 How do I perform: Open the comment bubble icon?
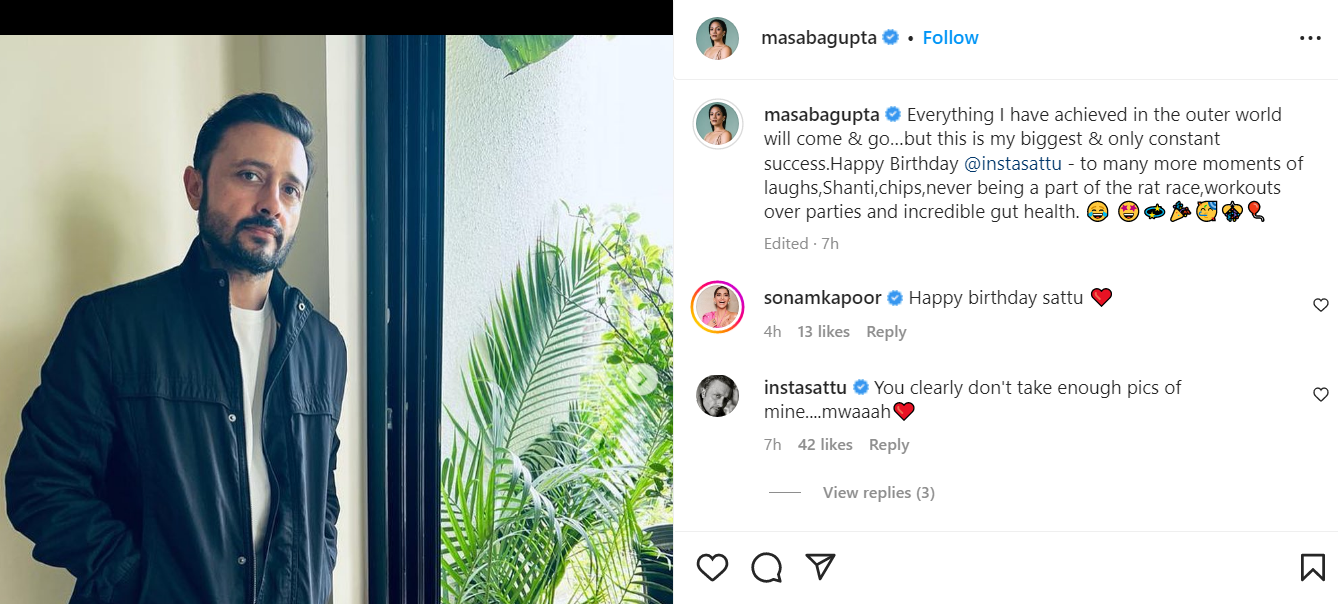[766, 567]
